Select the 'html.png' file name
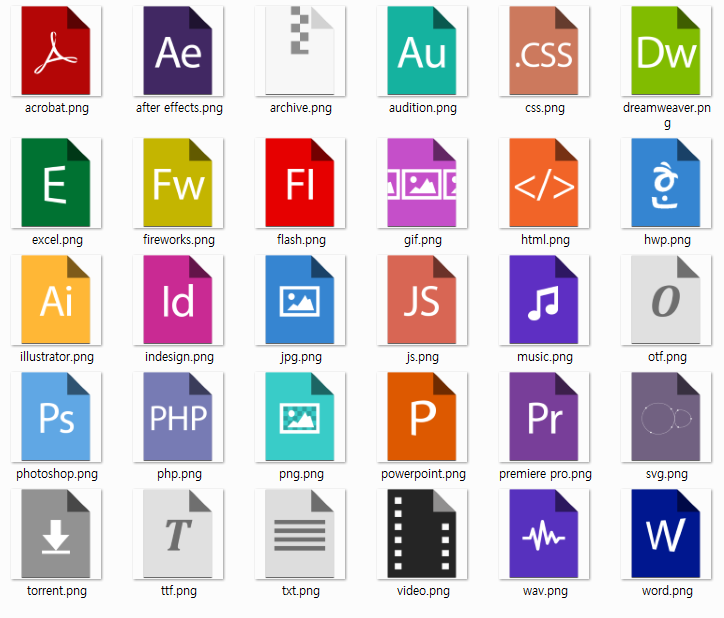 click(x=545, y=240)
